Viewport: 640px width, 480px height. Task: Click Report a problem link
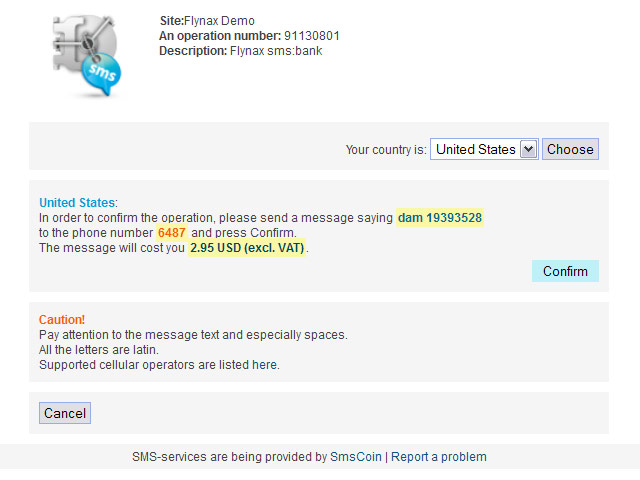tap(439, 457)
